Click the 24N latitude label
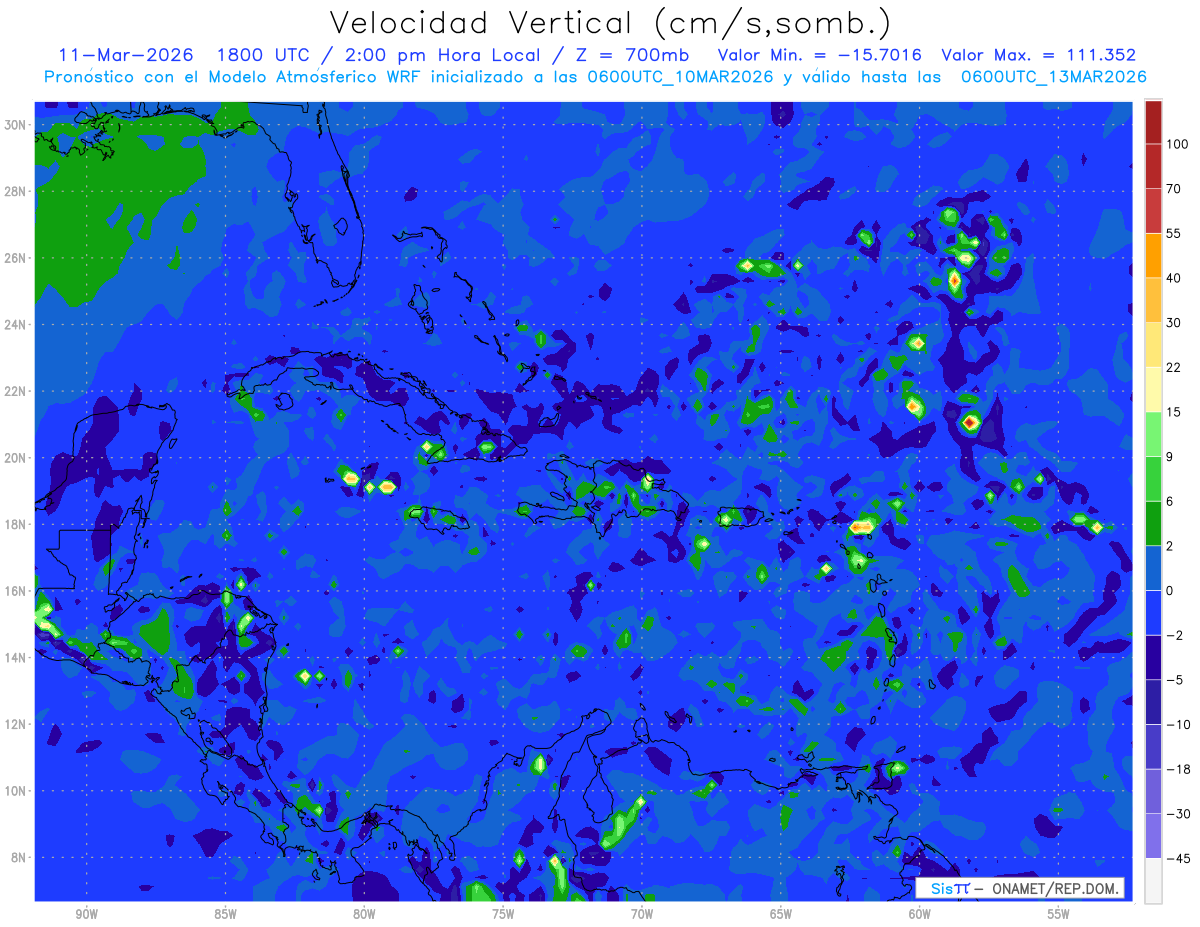This screenshot has height=927, width=1200. pos(17,324)
